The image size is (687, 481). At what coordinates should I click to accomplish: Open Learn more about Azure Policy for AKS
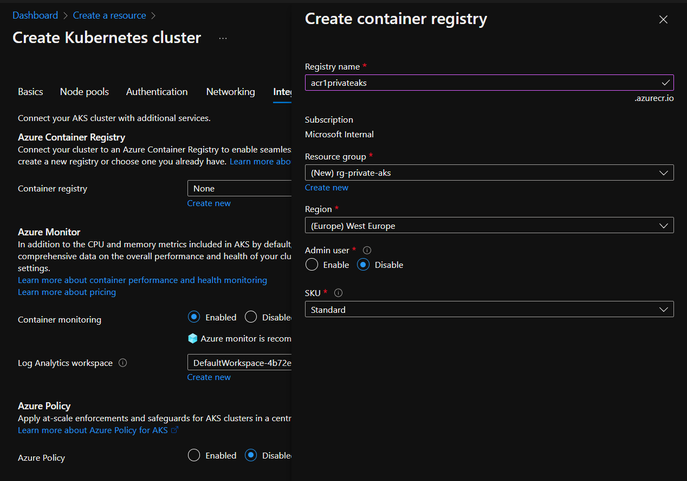(92, 430)
